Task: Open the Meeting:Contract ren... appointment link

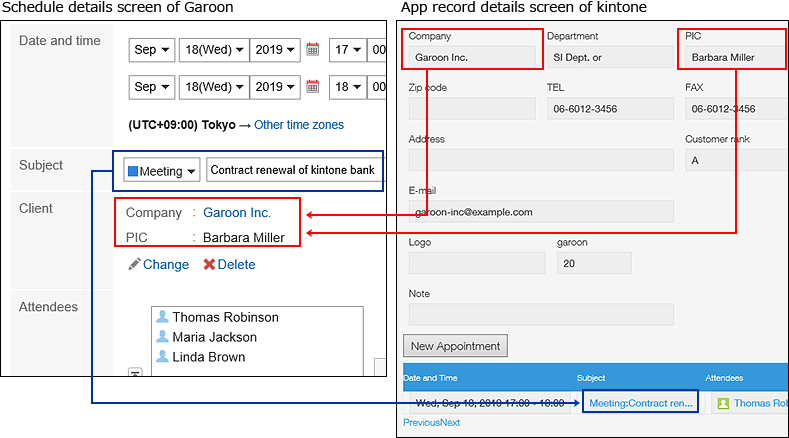Action: coord(641,403)
